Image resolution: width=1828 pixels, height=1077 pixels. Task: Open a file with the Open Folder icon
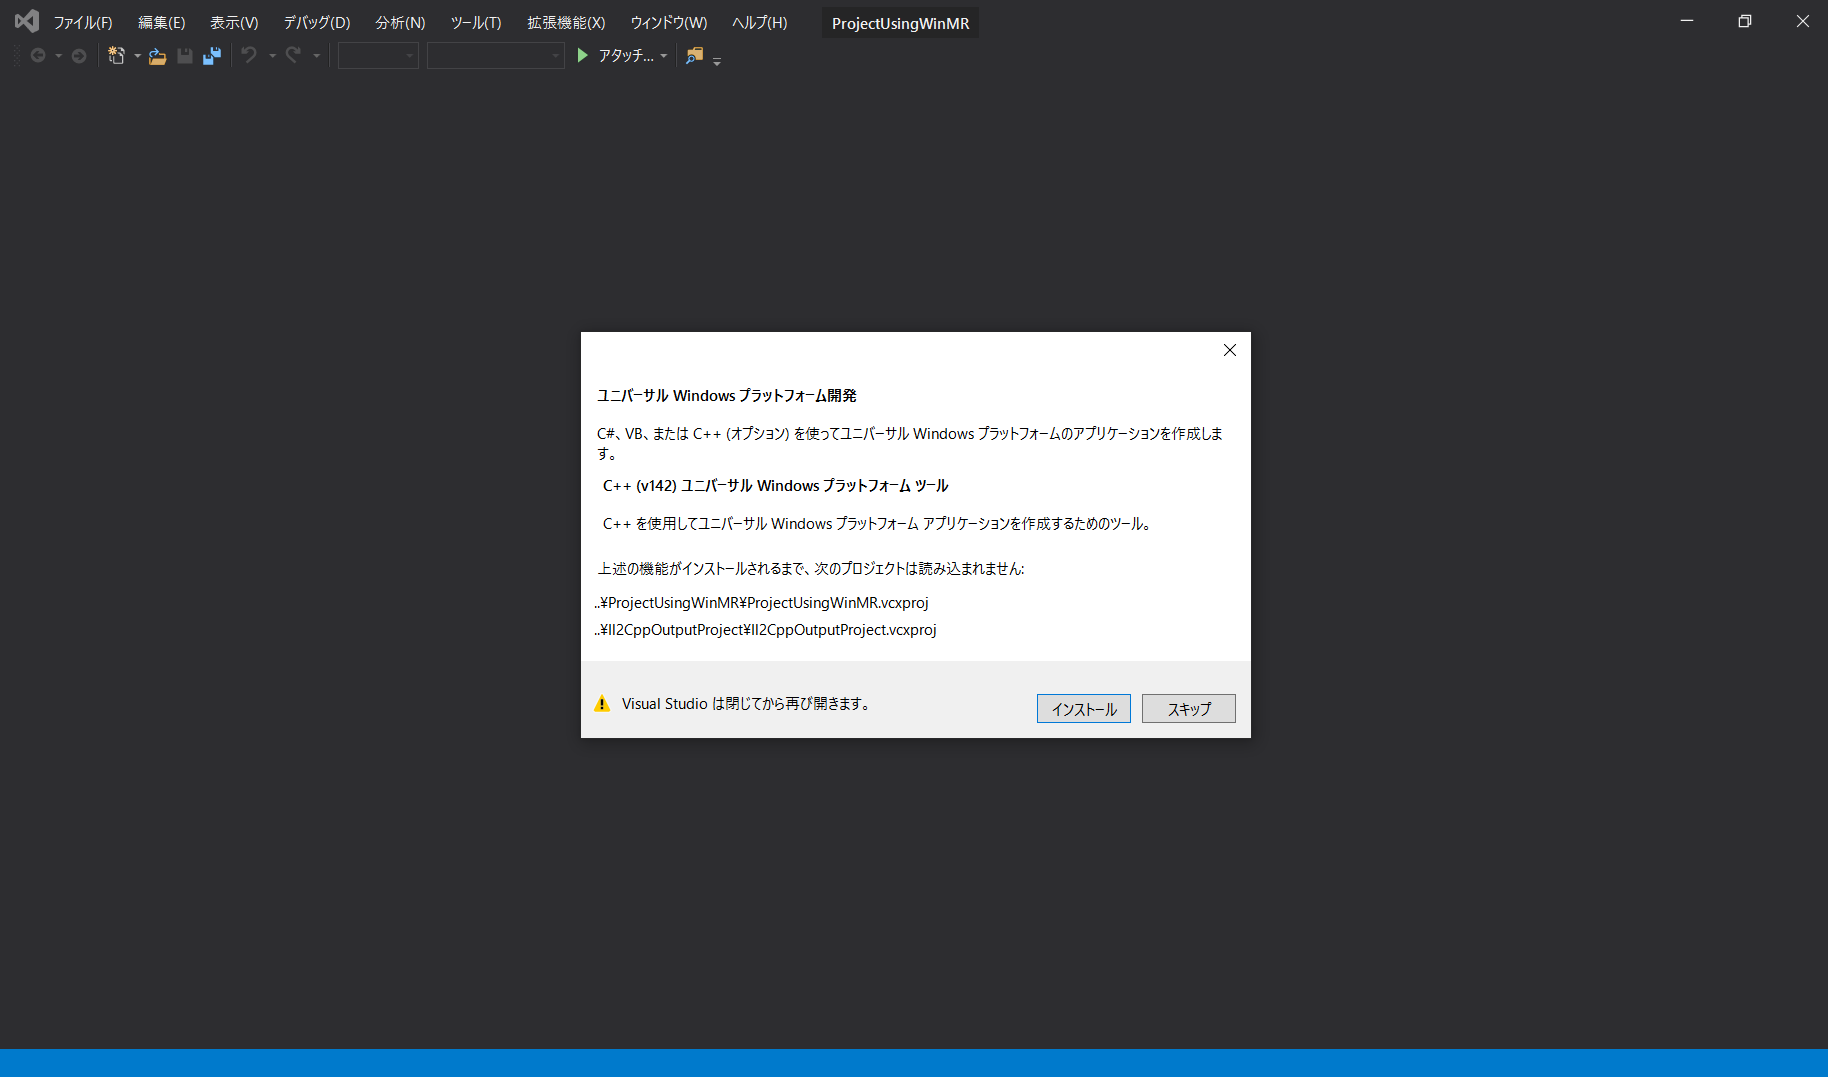click(157, 55)
